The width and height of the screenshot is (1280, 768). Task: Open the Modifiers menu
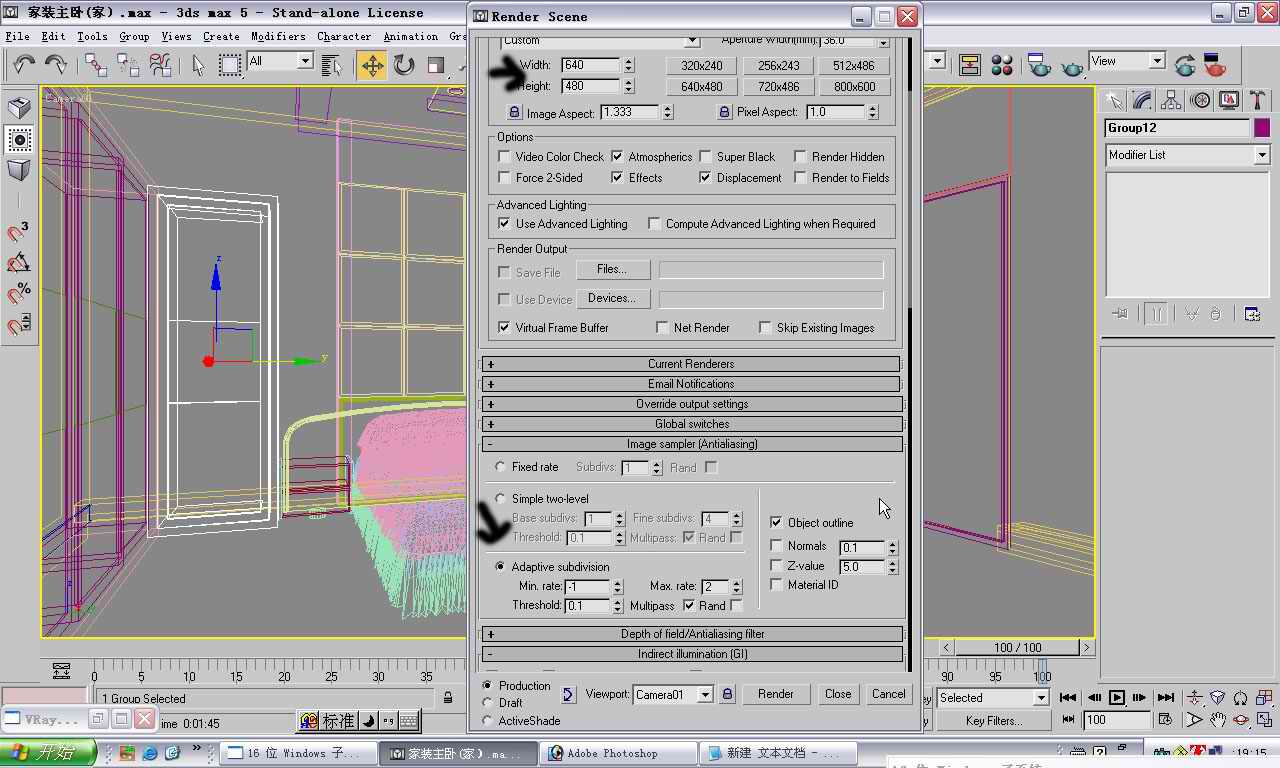[278, 36]
